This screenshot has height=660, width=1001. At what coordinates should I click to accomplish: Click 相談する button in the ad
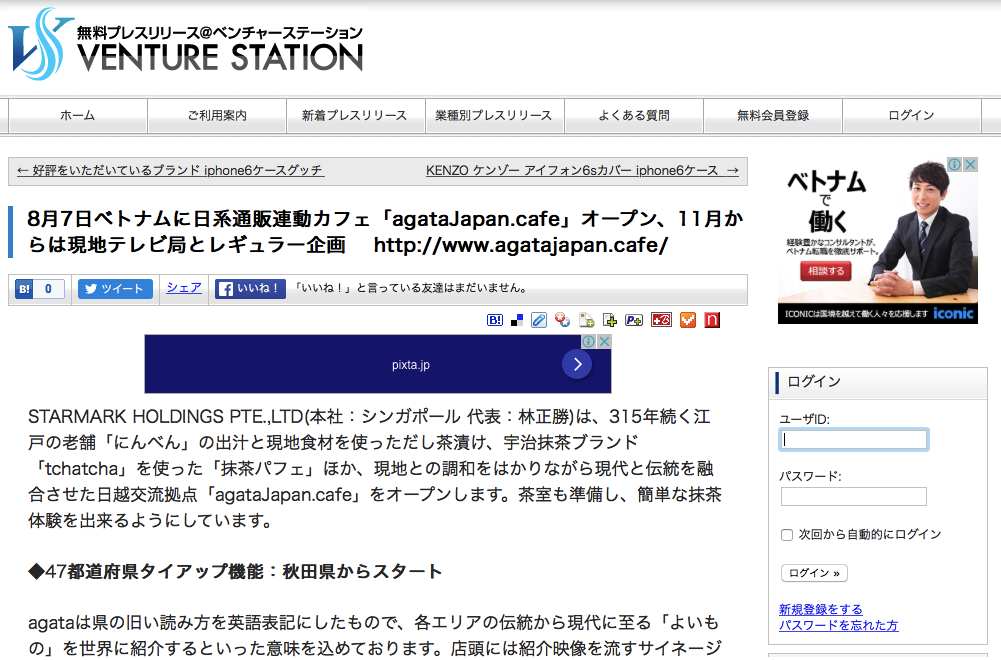(825, 271)
